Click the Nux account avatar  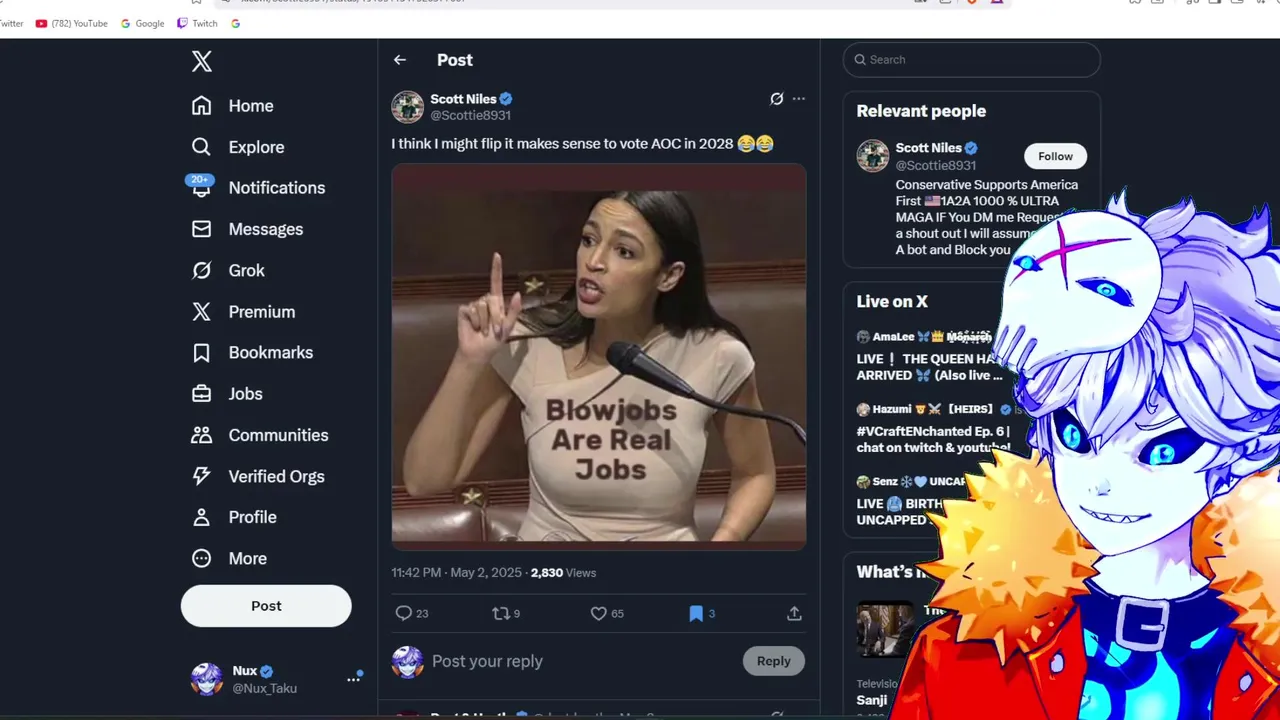pyautogui.click(x=207, y=679)
